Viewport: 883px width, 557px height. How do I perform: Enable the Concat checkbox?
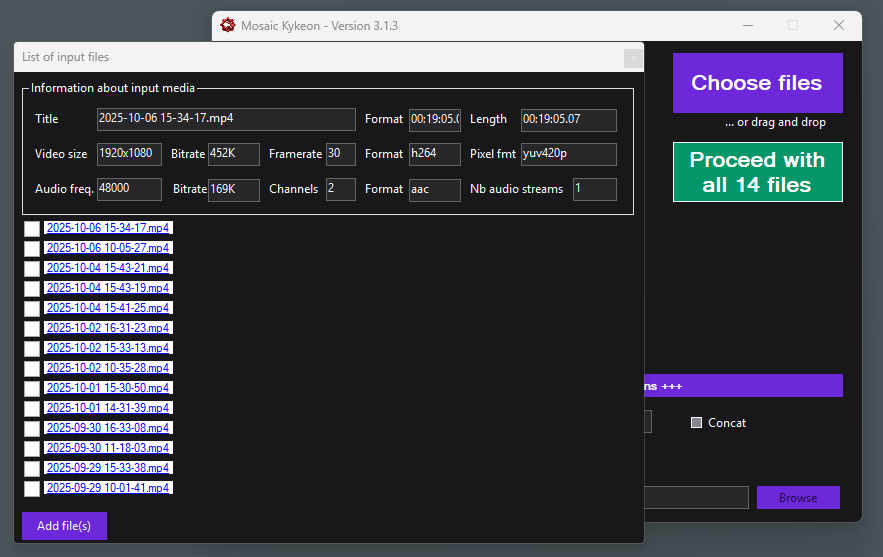tap(696, 422)
